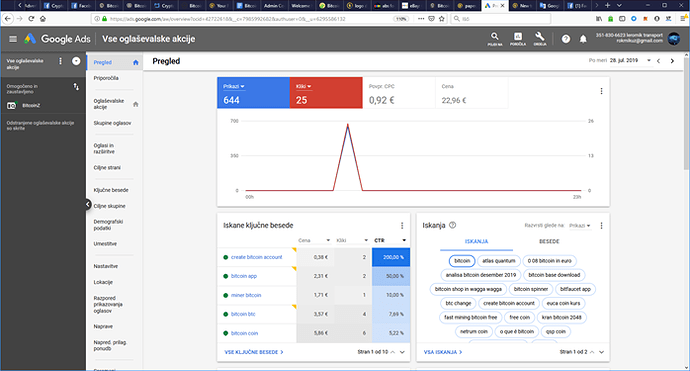Screen dimensions: 690x371
Task: Open the Prikazi metric dropdown
Action: tap(234, 86)
